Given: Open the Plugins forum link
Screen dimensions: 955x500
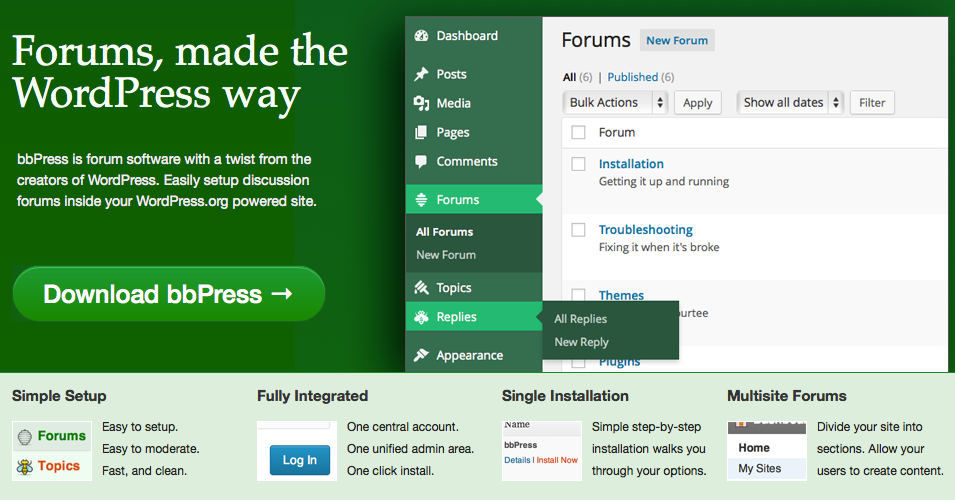Looking at the screenshot, I should pyautogui.click(x=619, y=362).
